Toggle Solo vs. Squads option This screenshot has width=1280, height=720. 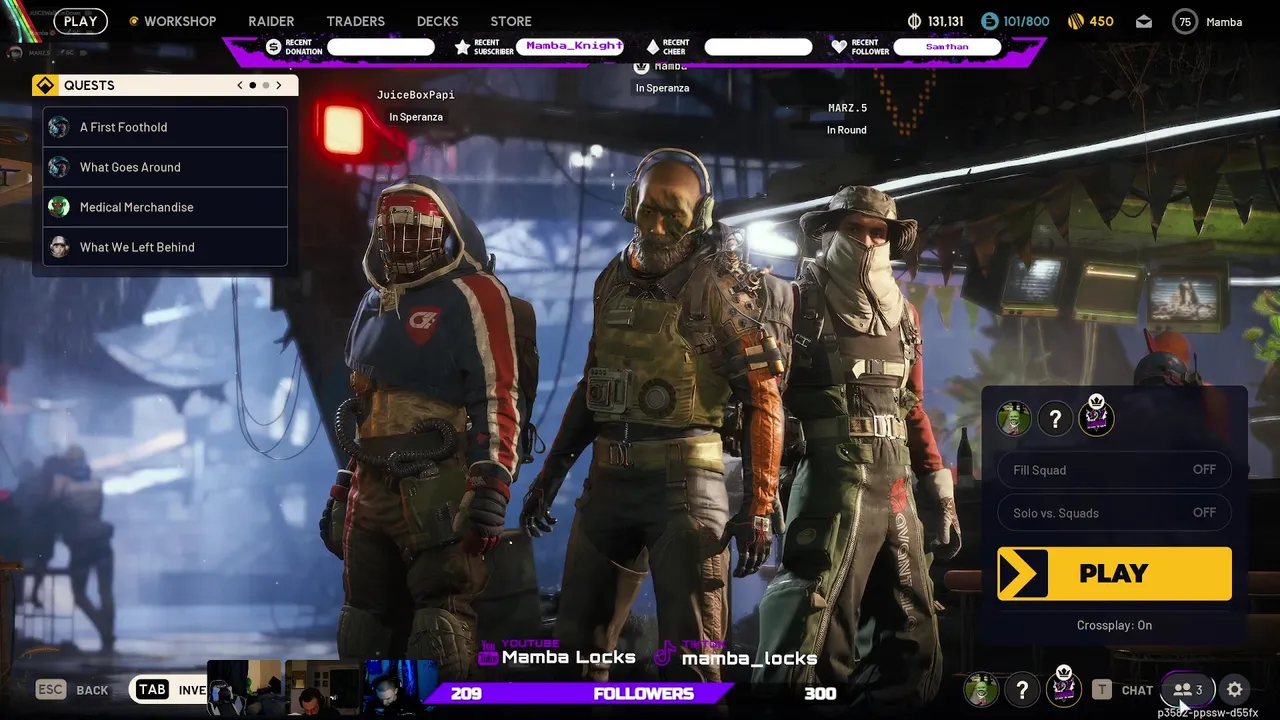coord(1114,513)
